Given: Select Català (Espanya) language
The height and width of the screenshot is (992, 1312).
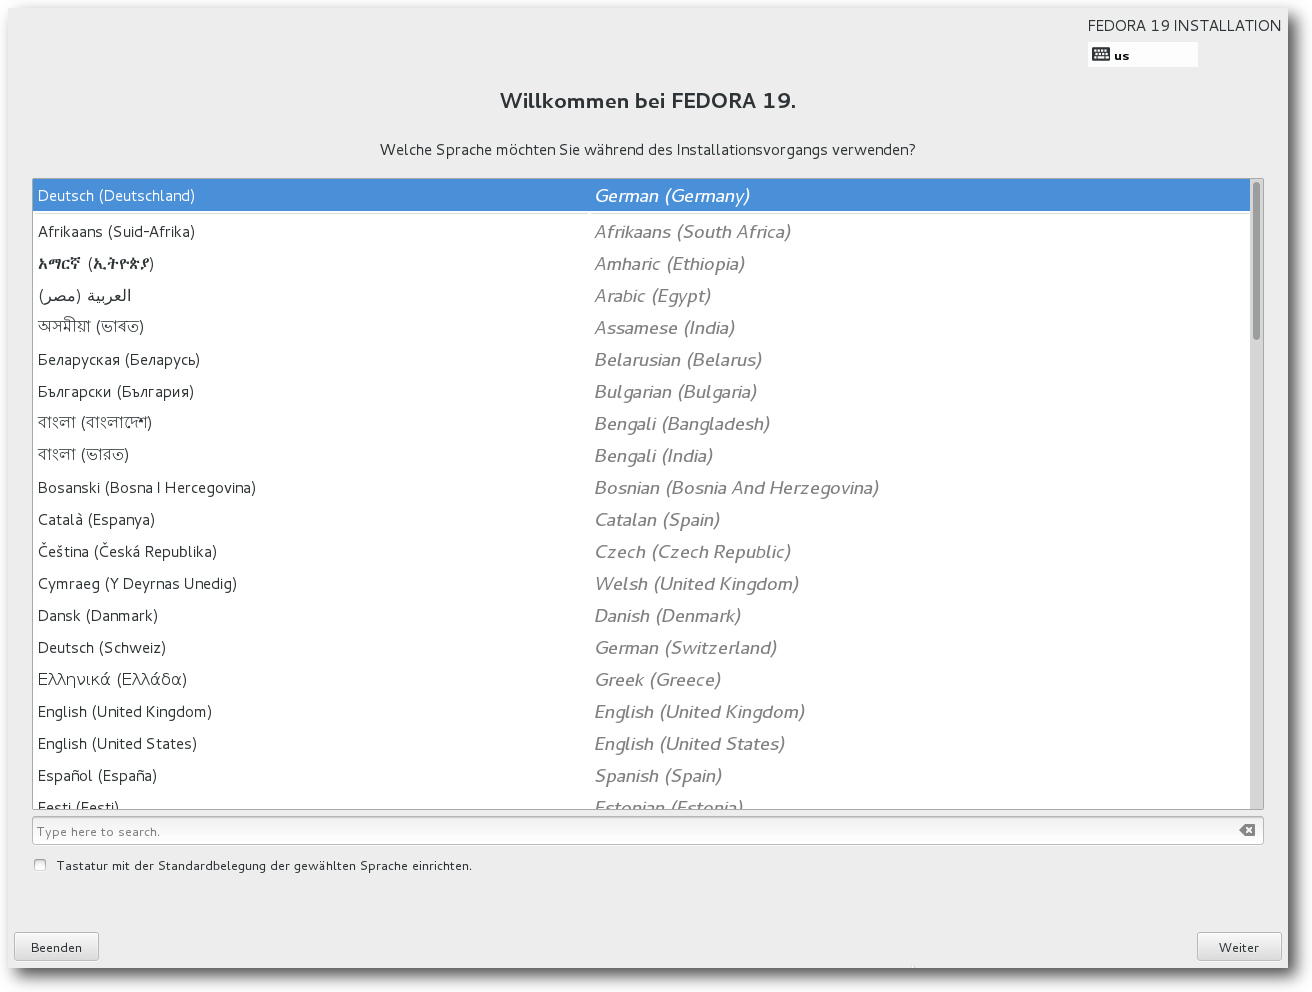Looking at the screenshot, I should click(641, 520).
